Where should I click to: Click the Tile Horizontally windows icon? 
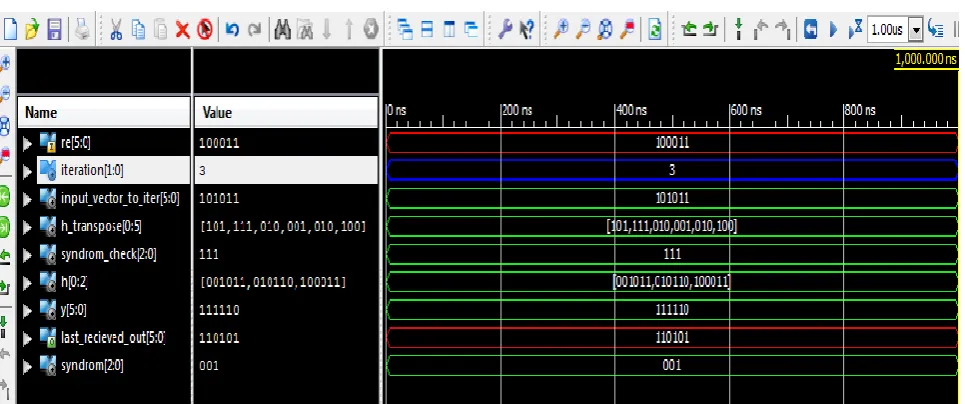[x=427, y=28]
